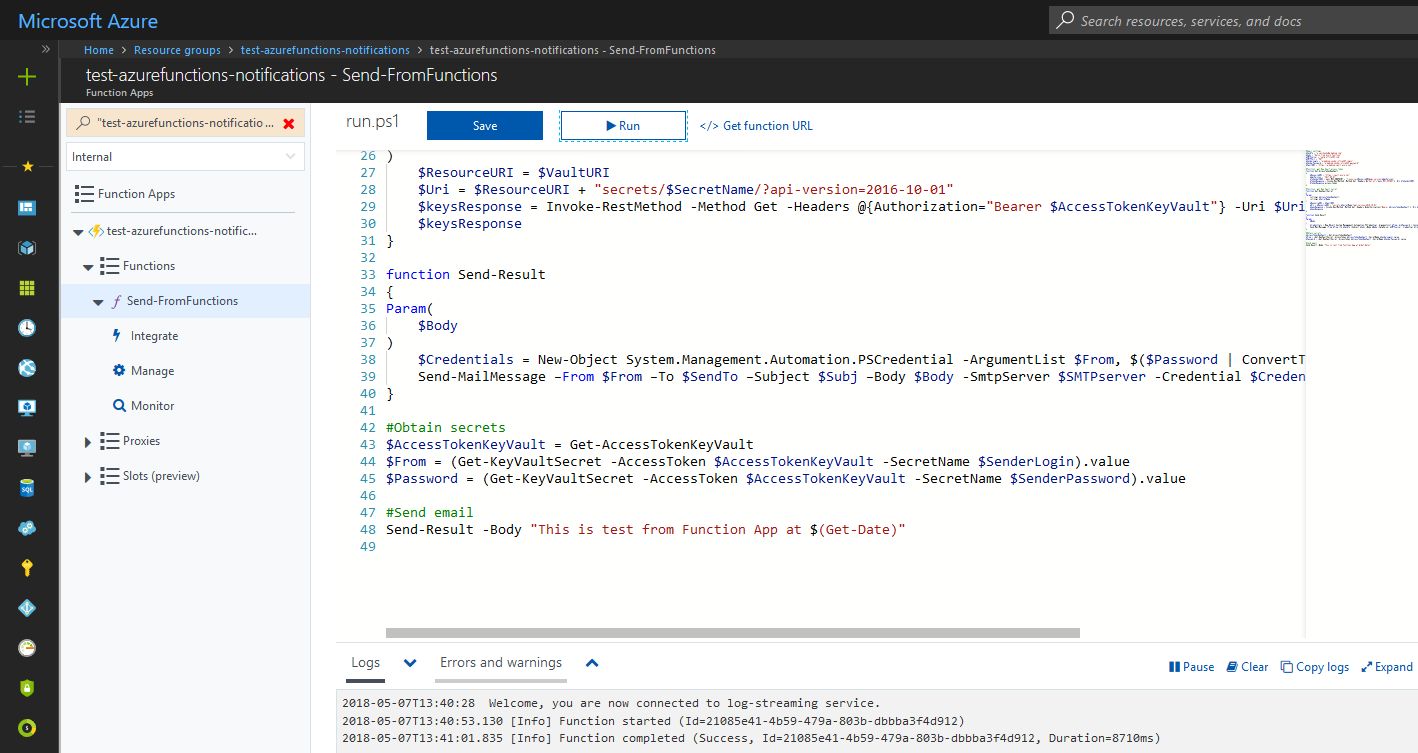This screenshot has width=1418, height=753.
Task: Open the Internal subscription dropdown
Action: pos(185,157)
